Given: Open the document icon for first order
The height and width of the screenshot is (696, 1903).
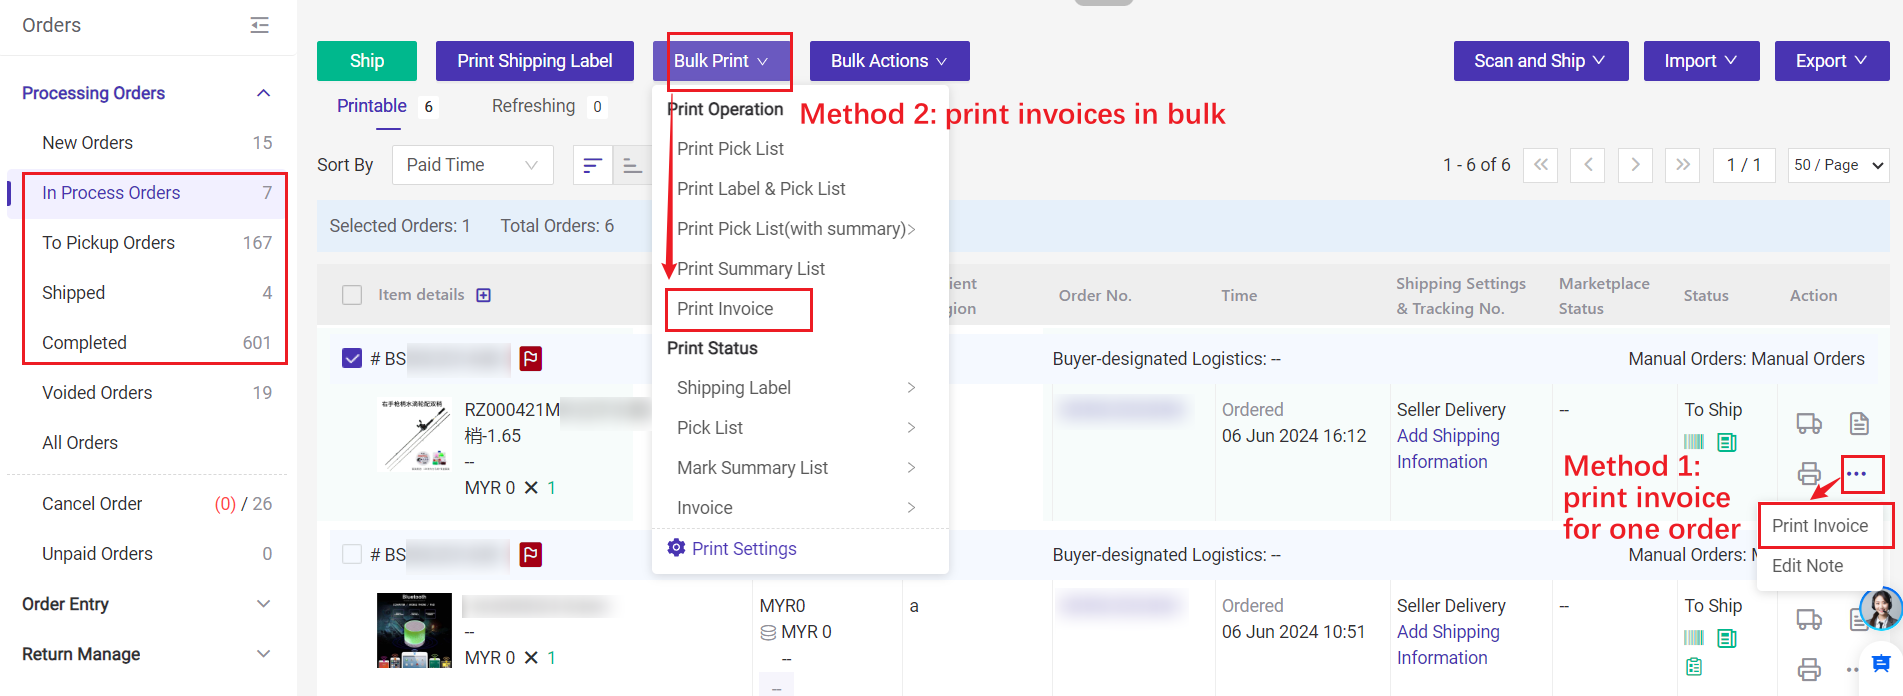Looking at the screenshot, I should coord(1859,423).
